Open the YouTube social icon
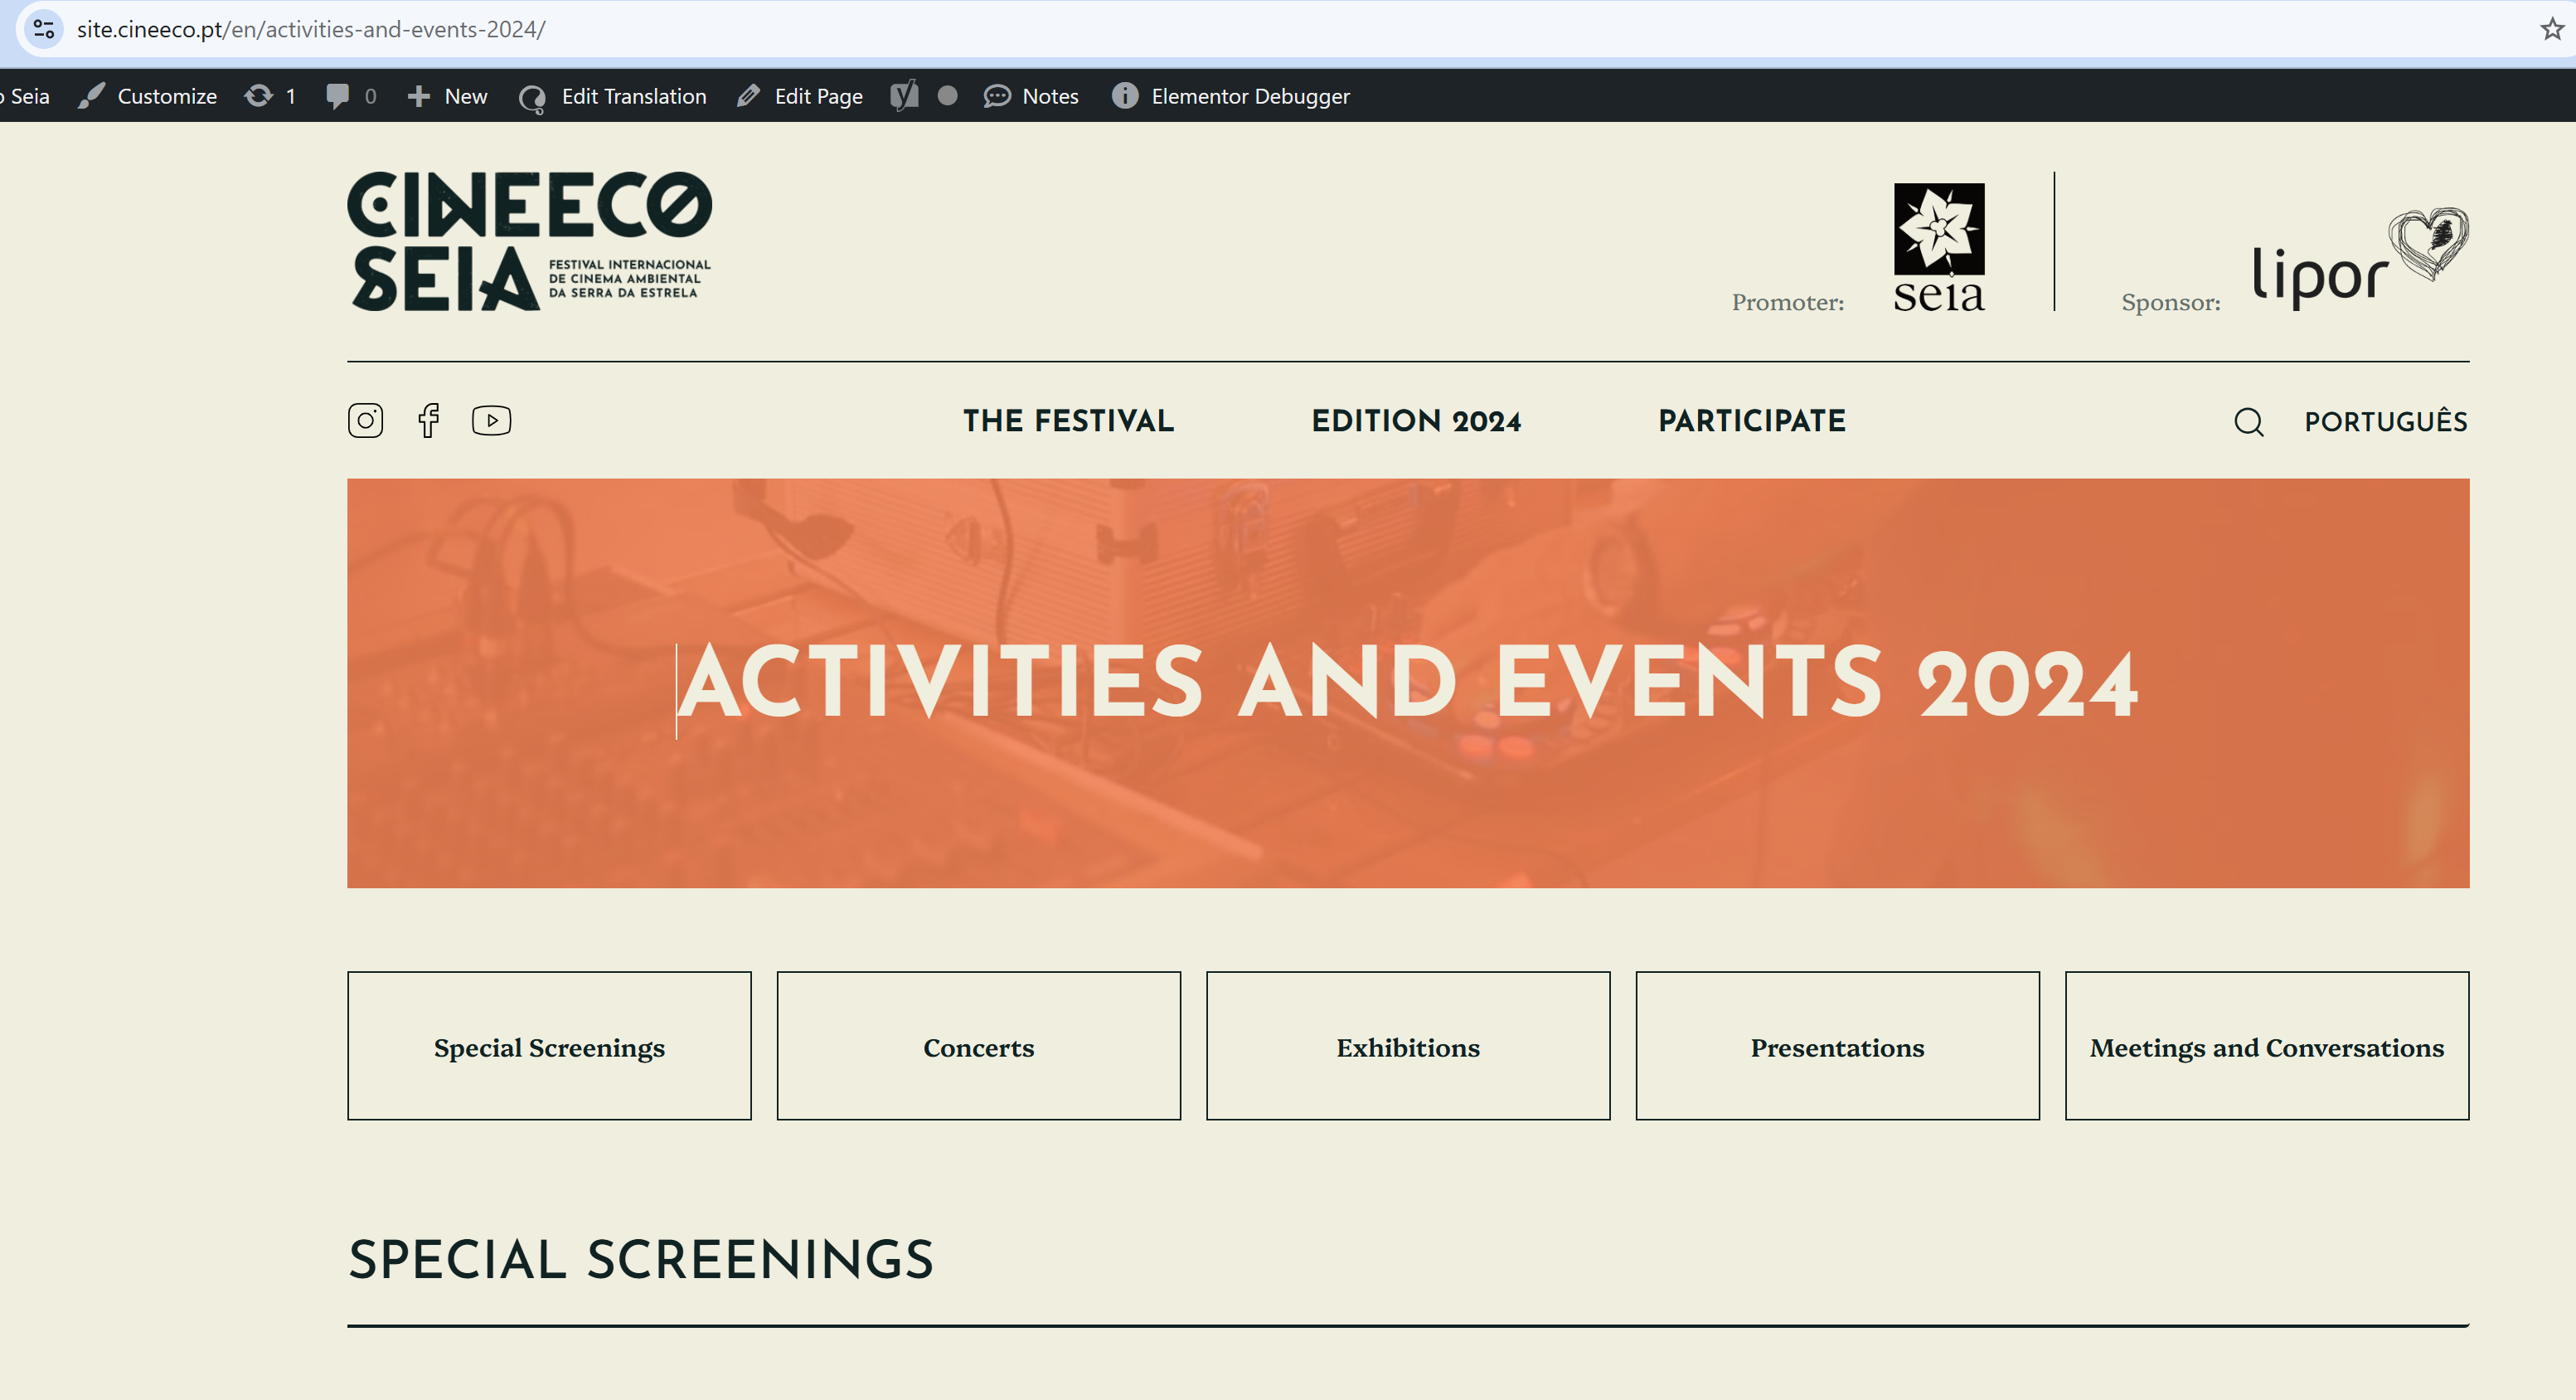The image size is (2576, 1400). 491,420
